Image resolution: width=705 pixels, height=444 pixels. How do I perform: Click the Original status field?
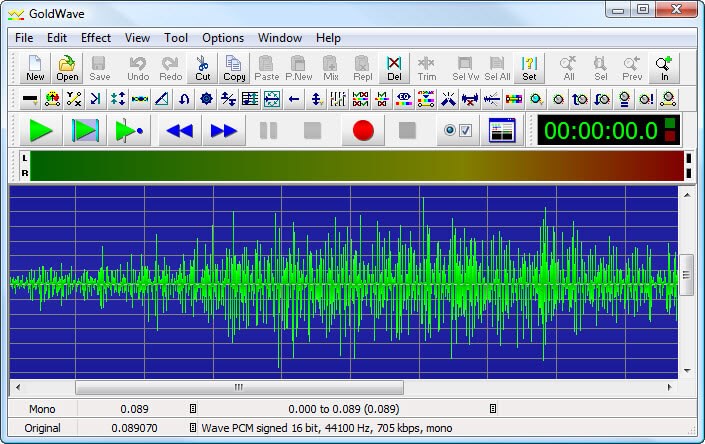42,428
